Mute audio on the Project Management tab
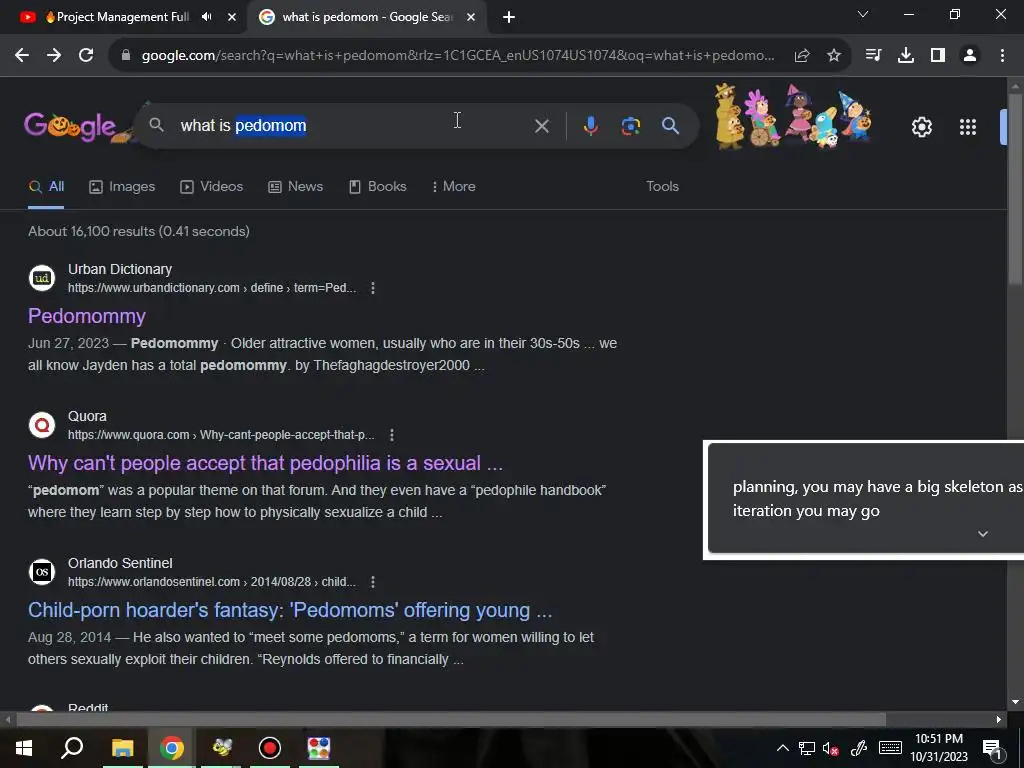Screen dimensions: 1024x768 (206, 17)
